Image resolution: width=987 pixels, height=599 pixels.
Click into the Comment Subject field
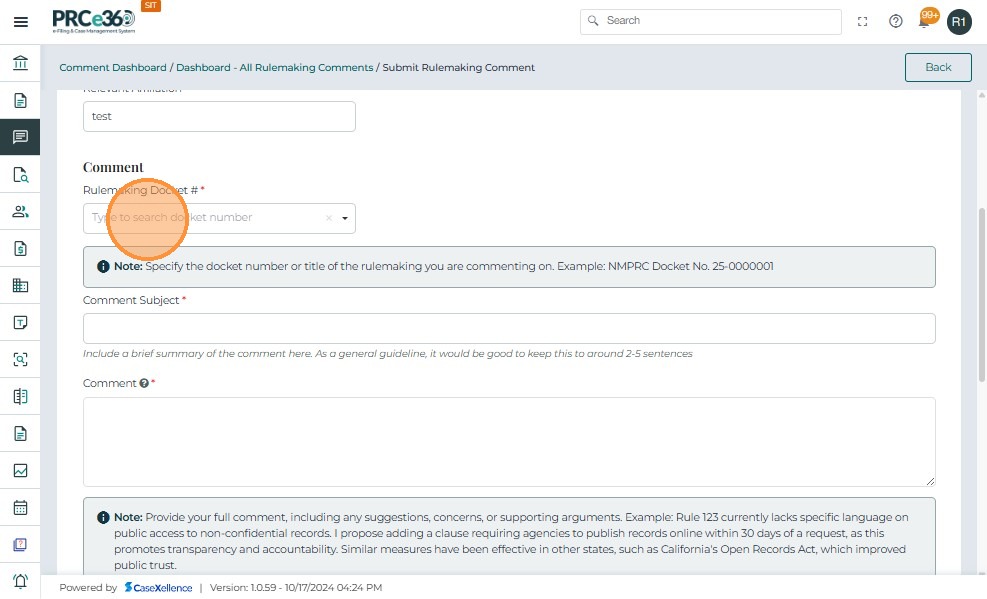click(x=509, y=329)
